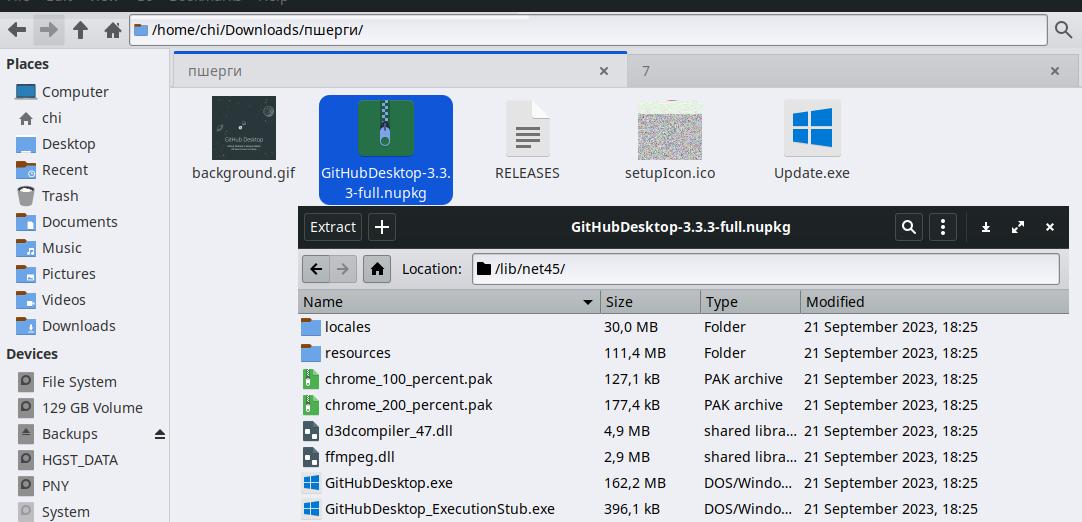Open Computer in Places sidebar

(75, 92)
